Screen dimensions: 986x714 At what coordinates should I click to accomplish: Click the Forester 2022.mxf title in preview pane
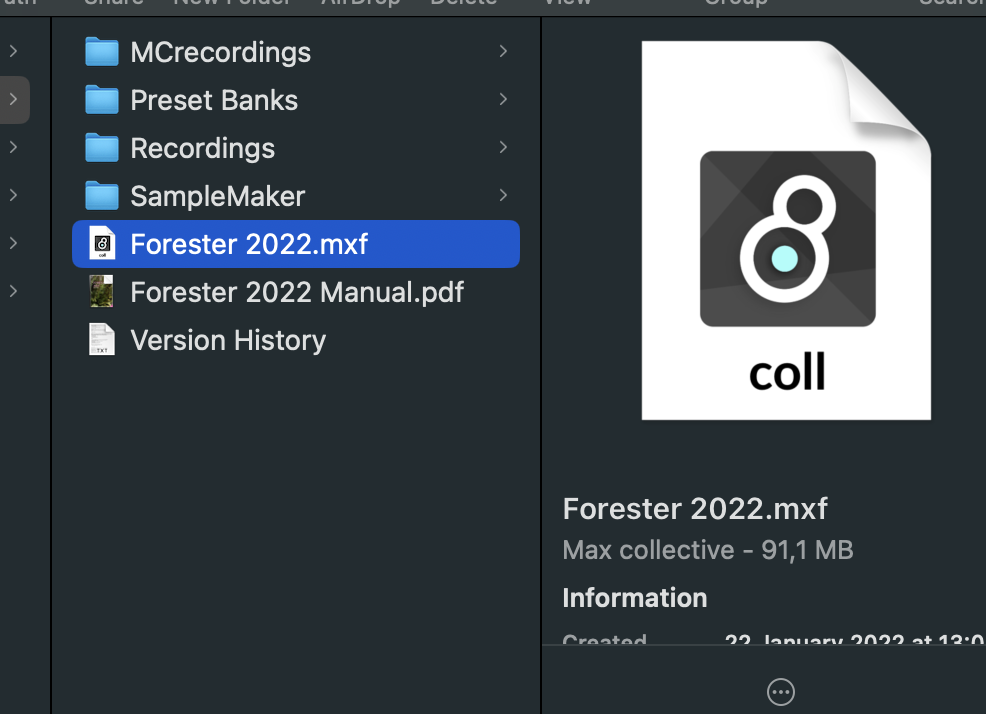click(695, 508)
